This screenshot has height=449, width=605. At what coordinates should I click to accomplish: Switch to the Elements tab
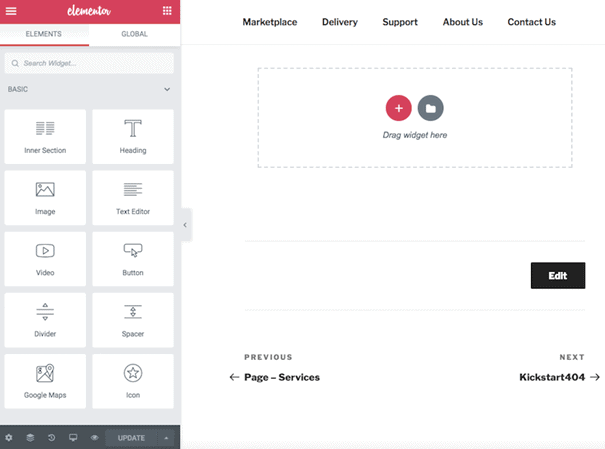(x=44, y=34)
